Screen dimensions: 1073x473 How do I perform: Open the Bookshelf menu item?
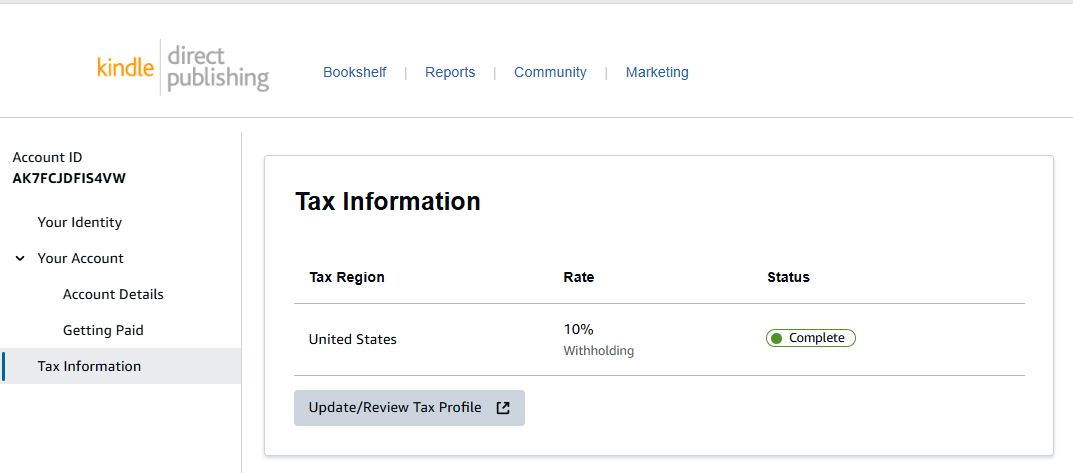(x=354, y=72)
